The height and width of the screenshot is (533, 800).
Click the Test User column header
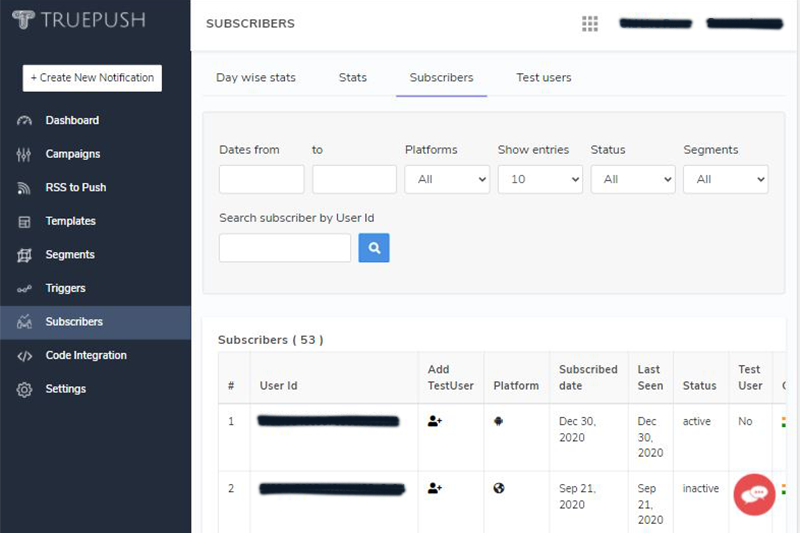[750, 377]
